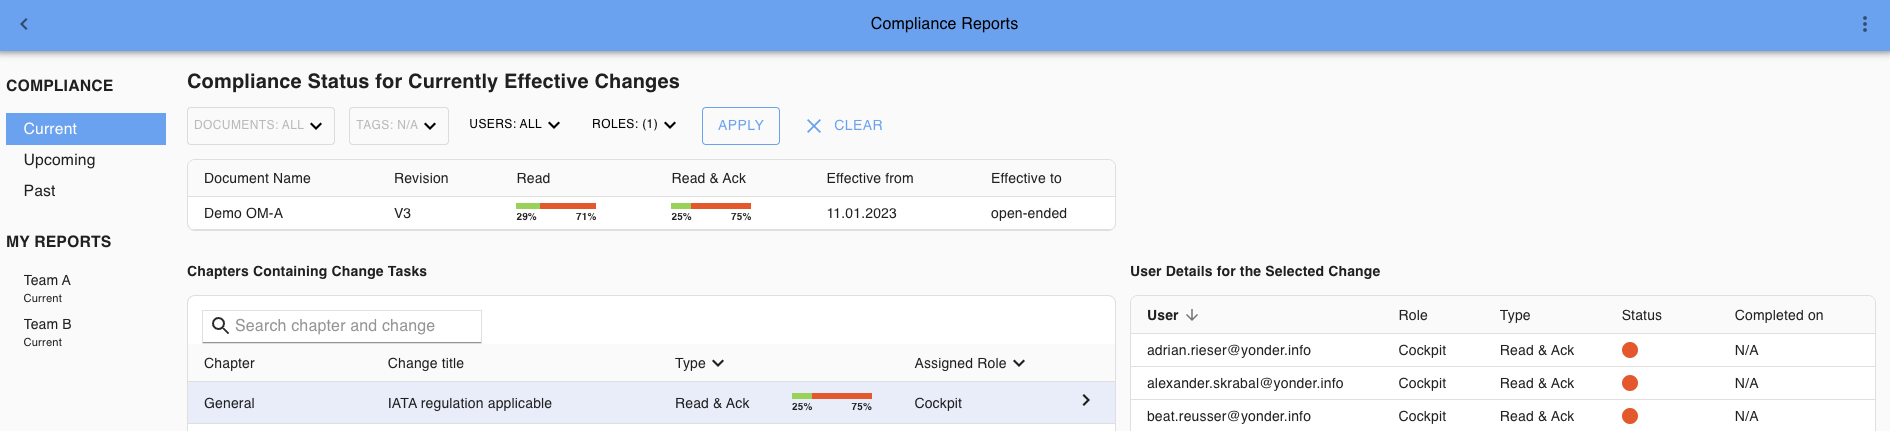
Task: Click red status dot for alexander.skrabal
Action: (x=1630, y=383)
